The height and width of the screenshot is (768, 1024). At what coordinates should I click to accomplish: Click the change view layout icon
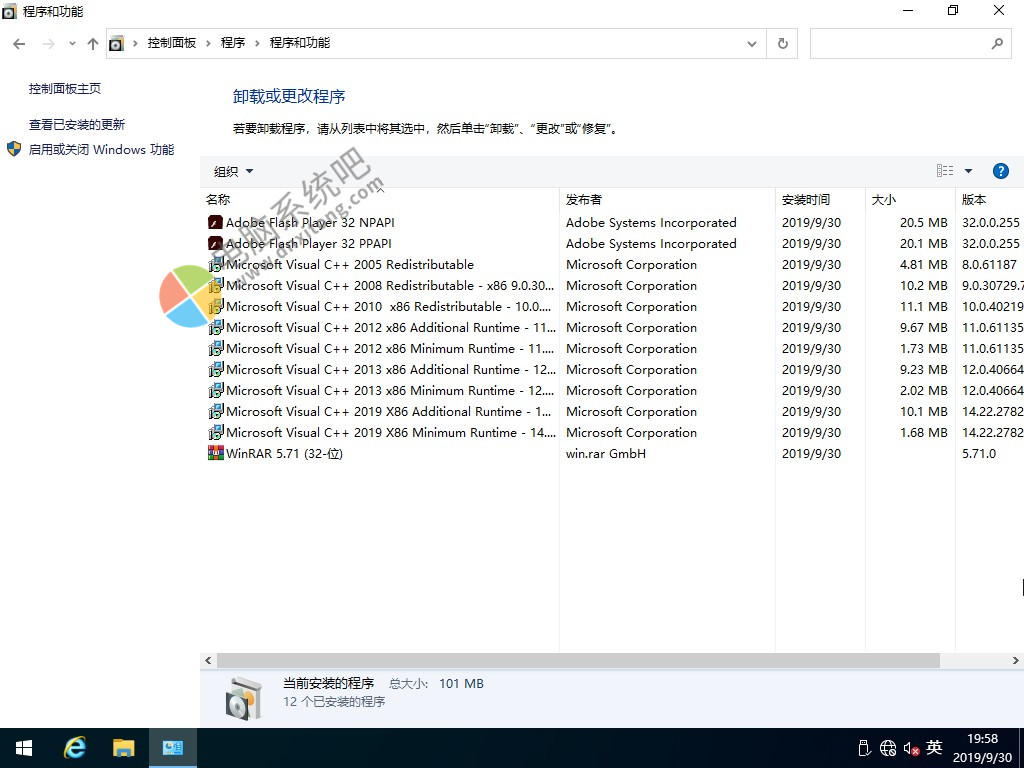point(944,171)
